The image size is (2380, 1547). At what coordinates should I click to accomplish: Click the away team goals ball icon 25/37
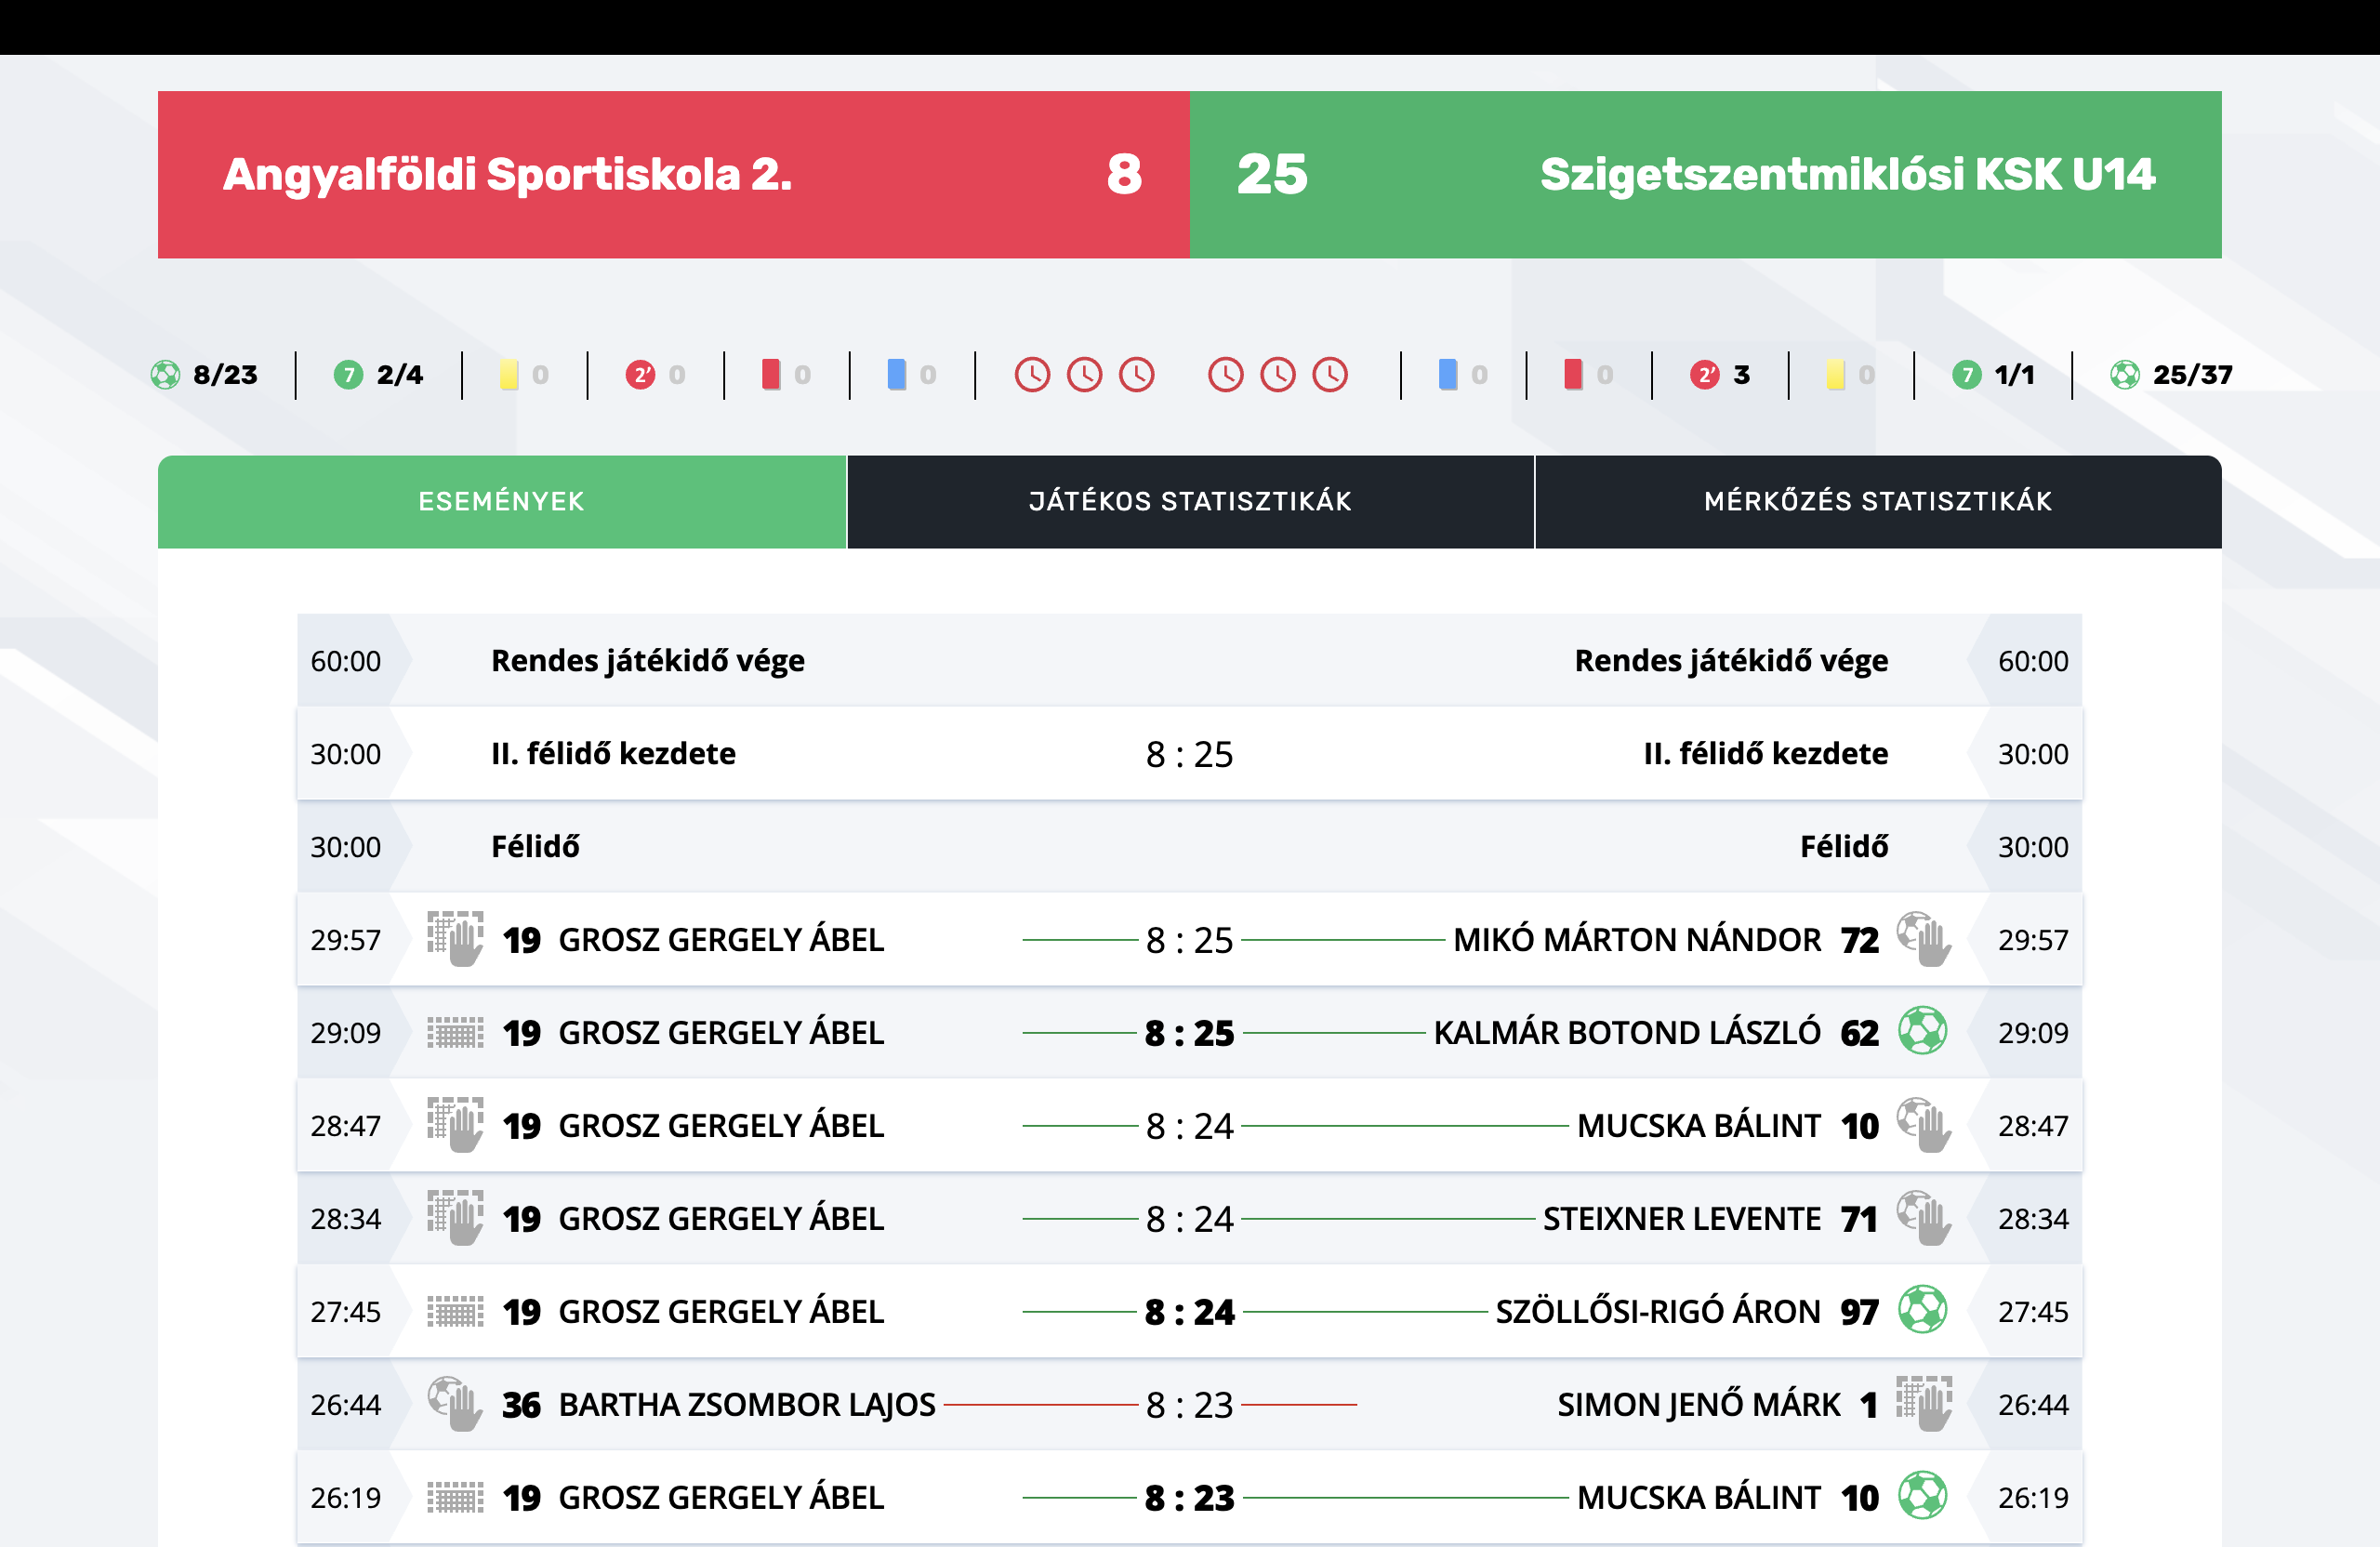2124,375
